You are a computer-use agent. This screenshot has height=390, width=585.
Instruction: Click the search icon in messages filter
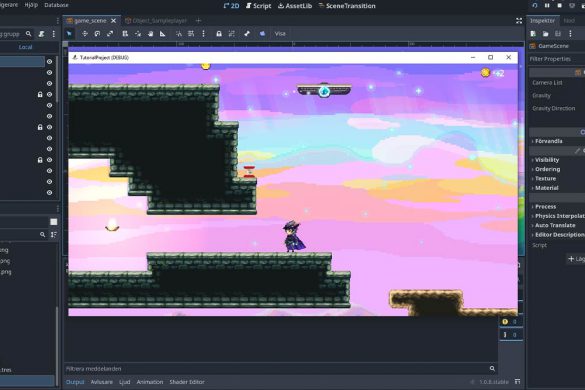492,369
